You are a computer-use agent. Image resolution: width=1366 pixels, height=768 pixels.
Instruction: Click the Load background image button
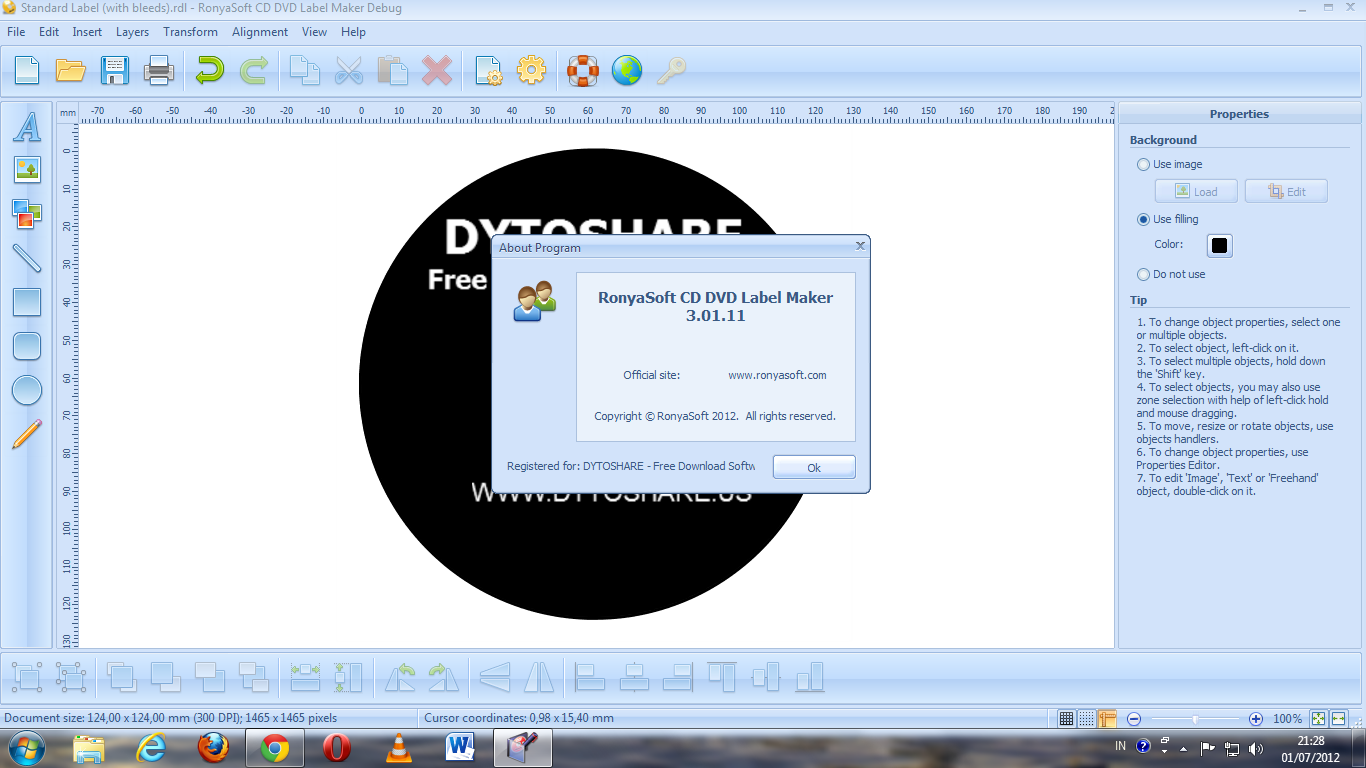[x=1196, y=191]
